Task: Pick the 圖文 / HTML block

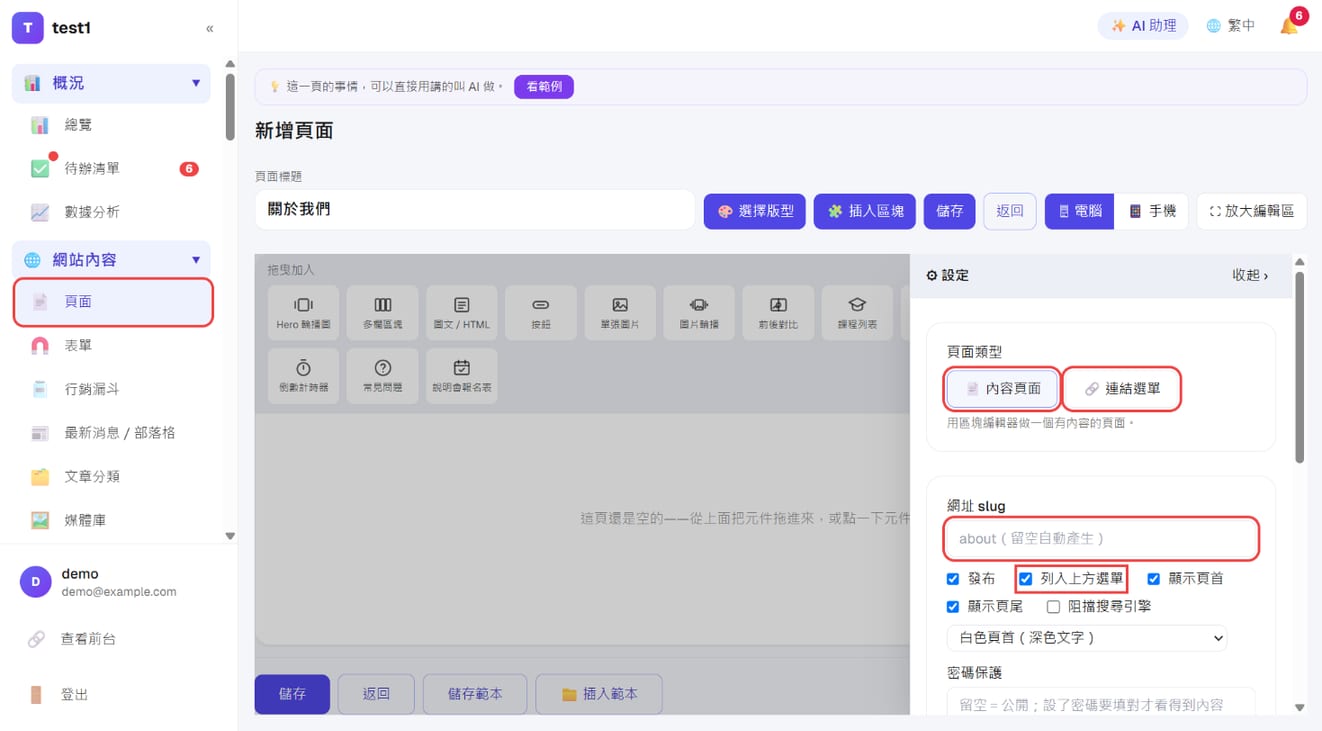Action: 461,313
